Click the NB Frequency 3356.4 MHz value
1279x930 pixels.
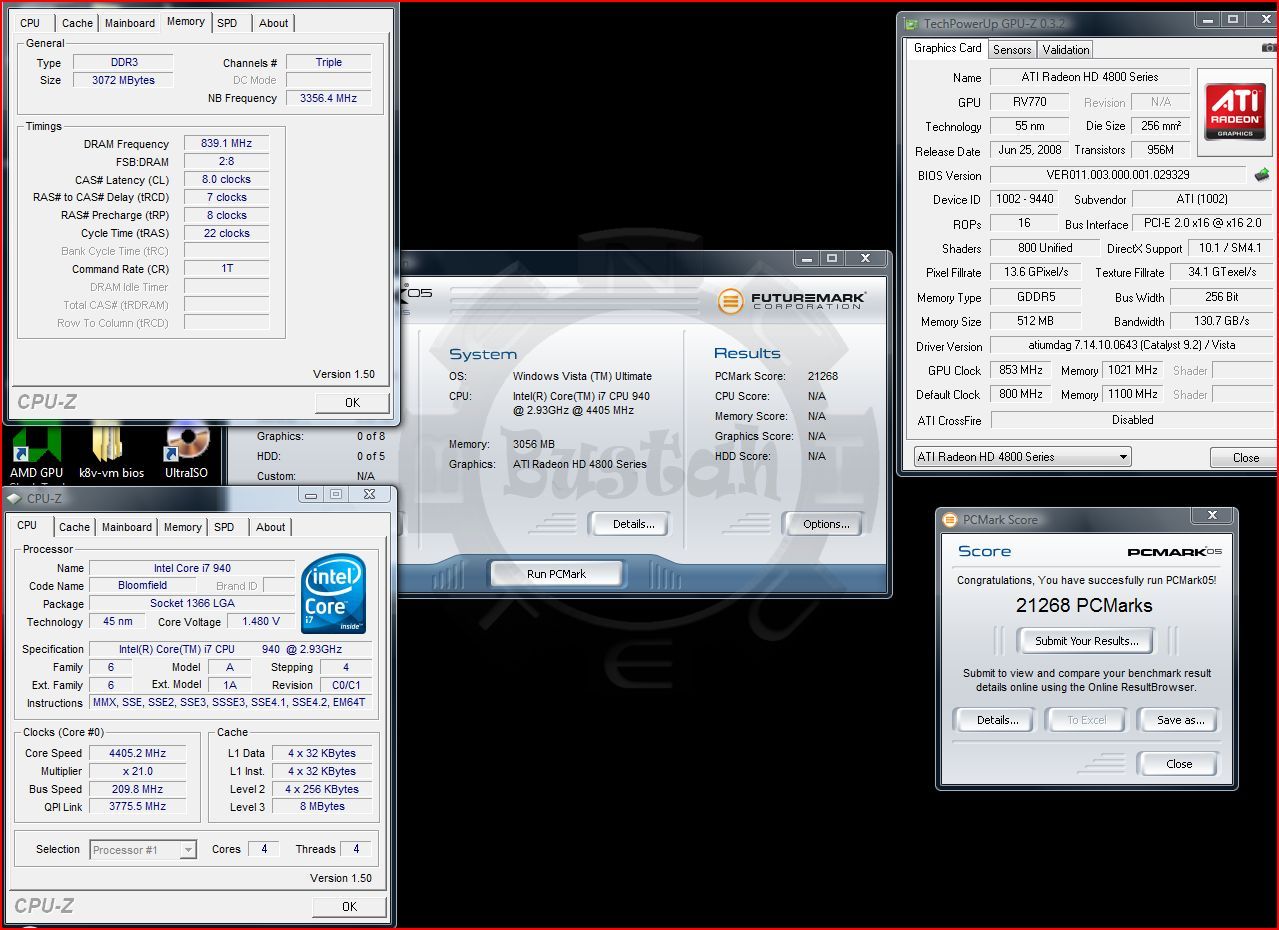tap(328, 98)
